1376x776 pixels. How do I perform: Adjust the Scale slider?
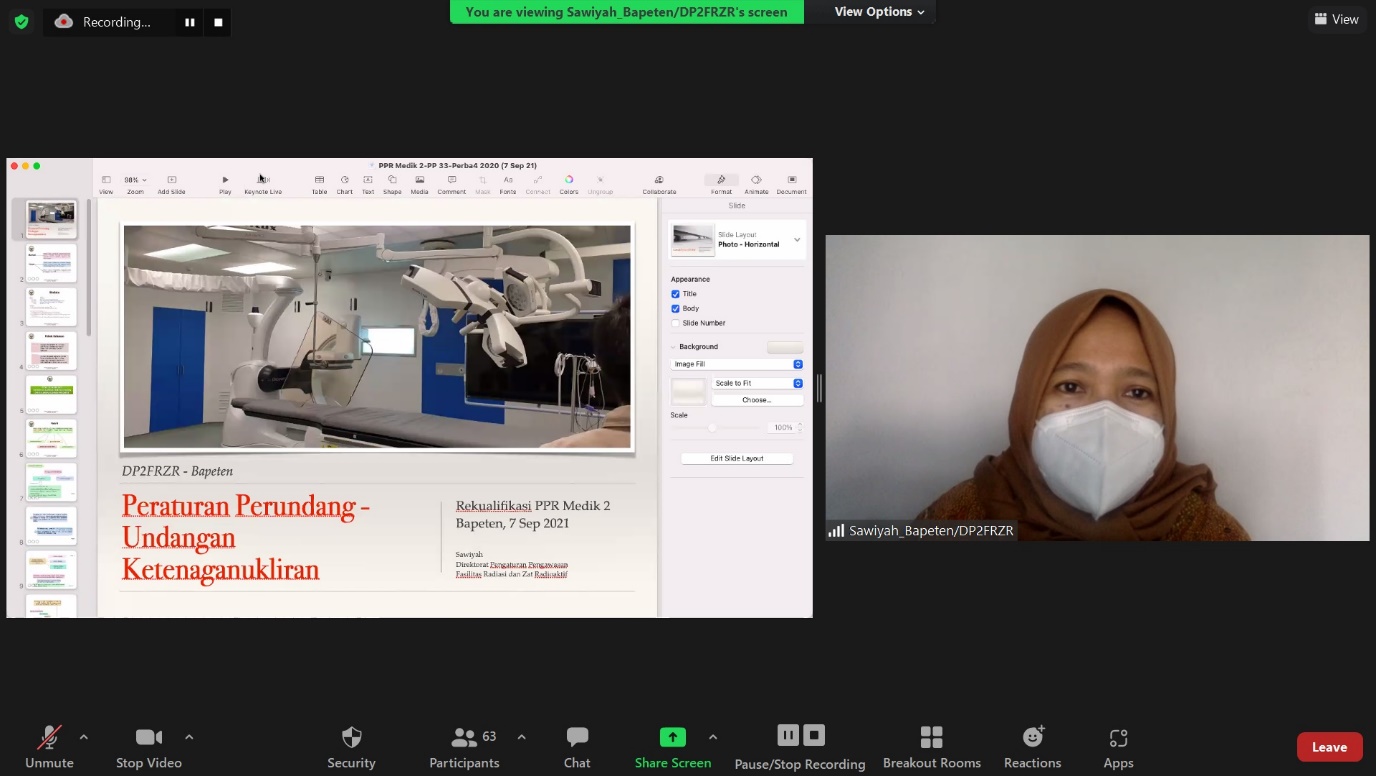point(712,427)
